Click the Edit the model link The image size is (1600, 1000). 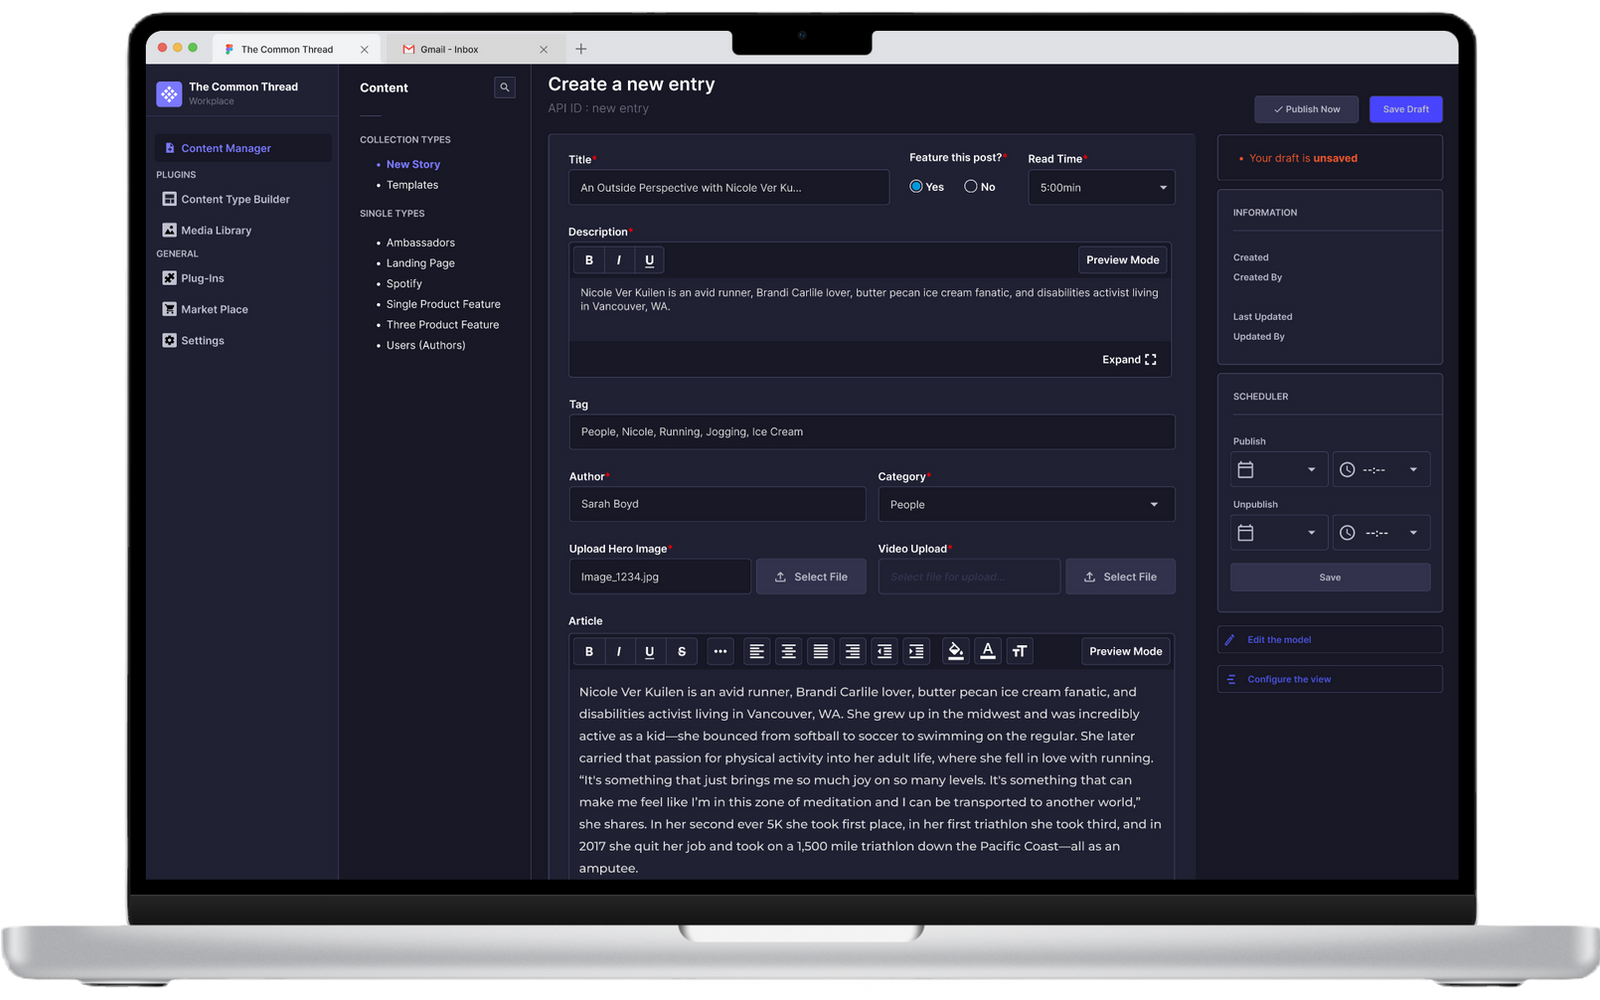click(1330, 640)
